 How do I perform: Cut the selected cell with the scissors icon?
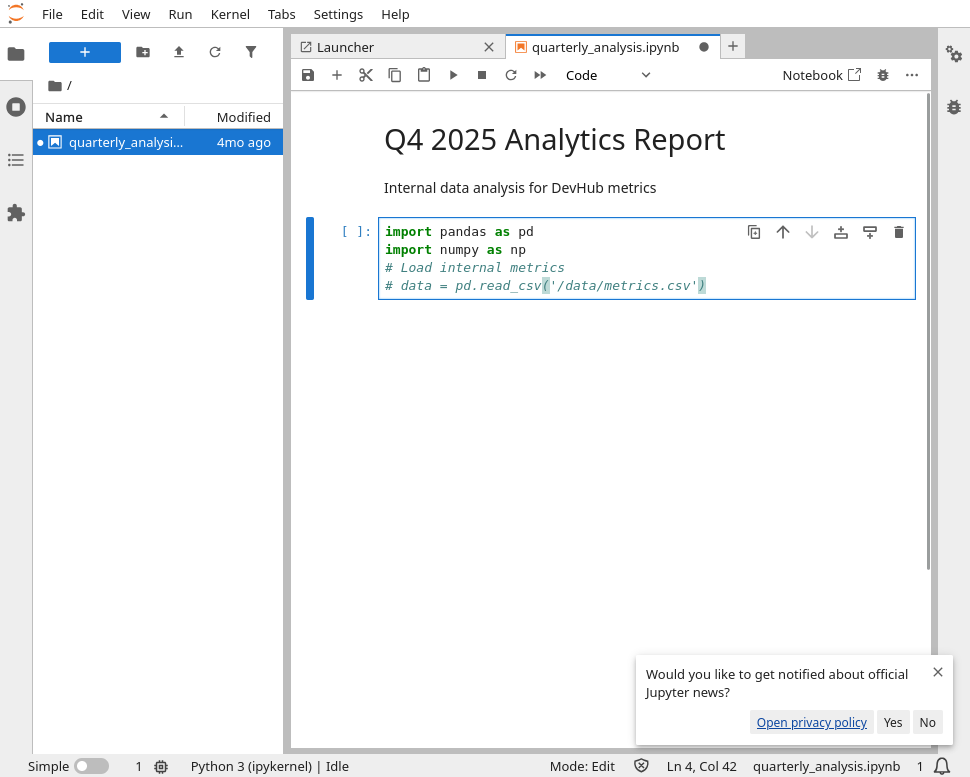coord(366,75)
